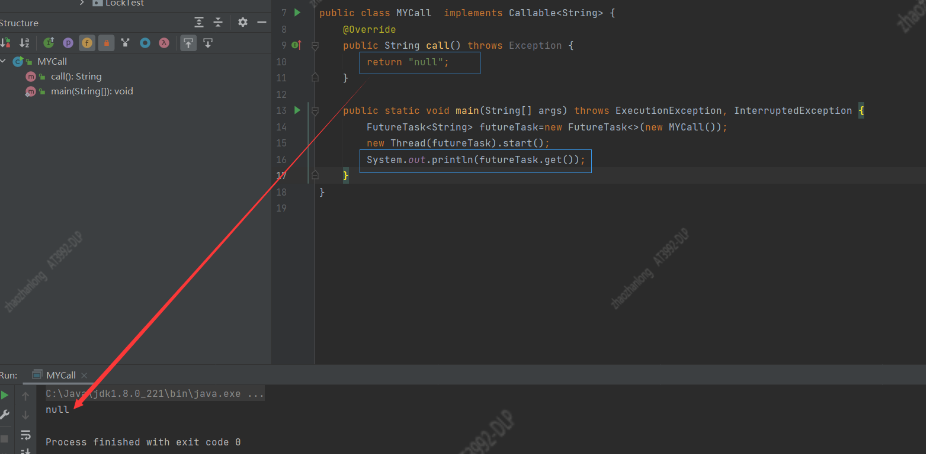Switch to the MYCall run tab

[x=61, y=375]
